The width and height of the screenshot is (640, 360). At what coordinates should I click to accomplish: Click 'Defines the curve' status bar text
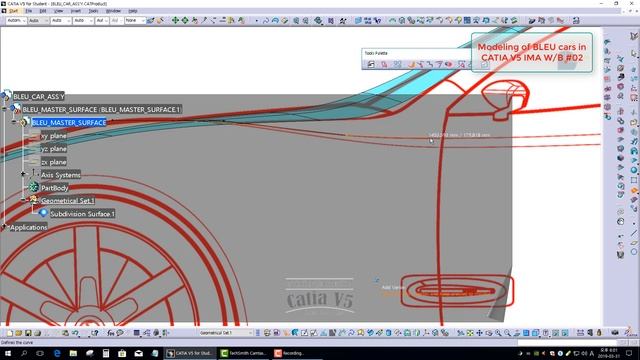point(17,342)
